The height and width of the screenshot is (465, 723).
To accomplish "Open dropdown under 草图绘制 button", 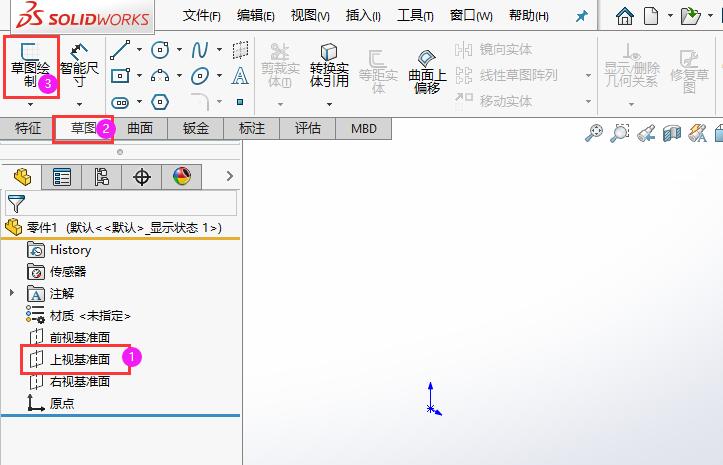I will click(30, 105).
